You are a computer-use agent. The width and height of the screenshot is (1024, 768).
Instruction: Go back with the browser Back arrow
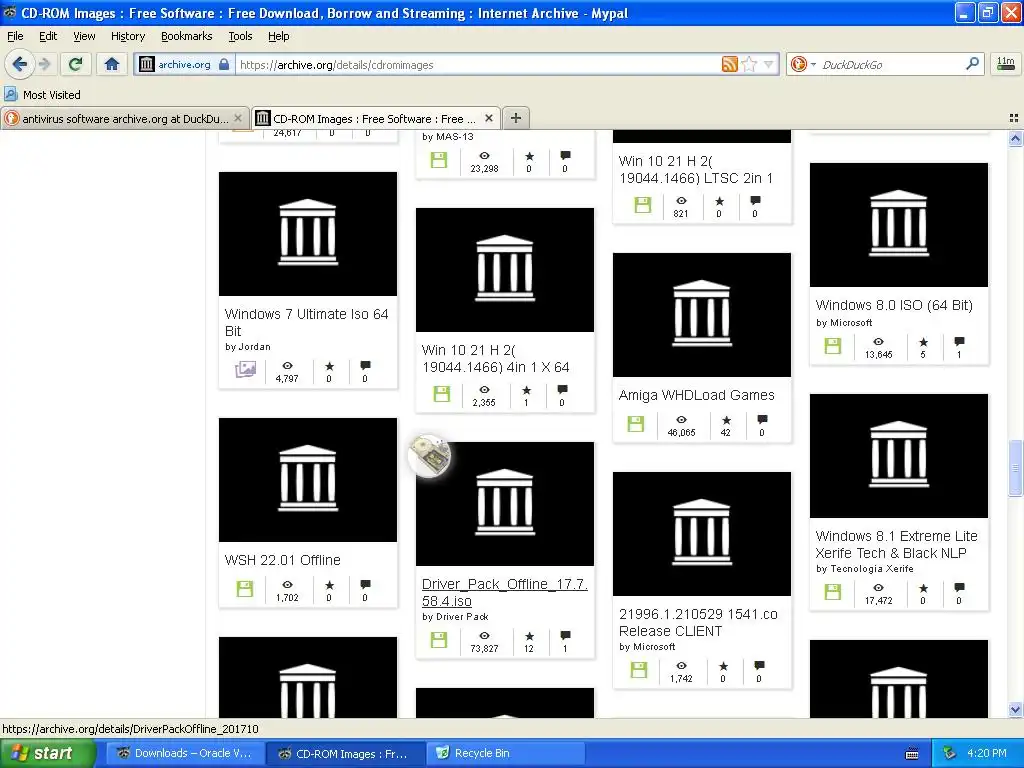coord(20,64)
